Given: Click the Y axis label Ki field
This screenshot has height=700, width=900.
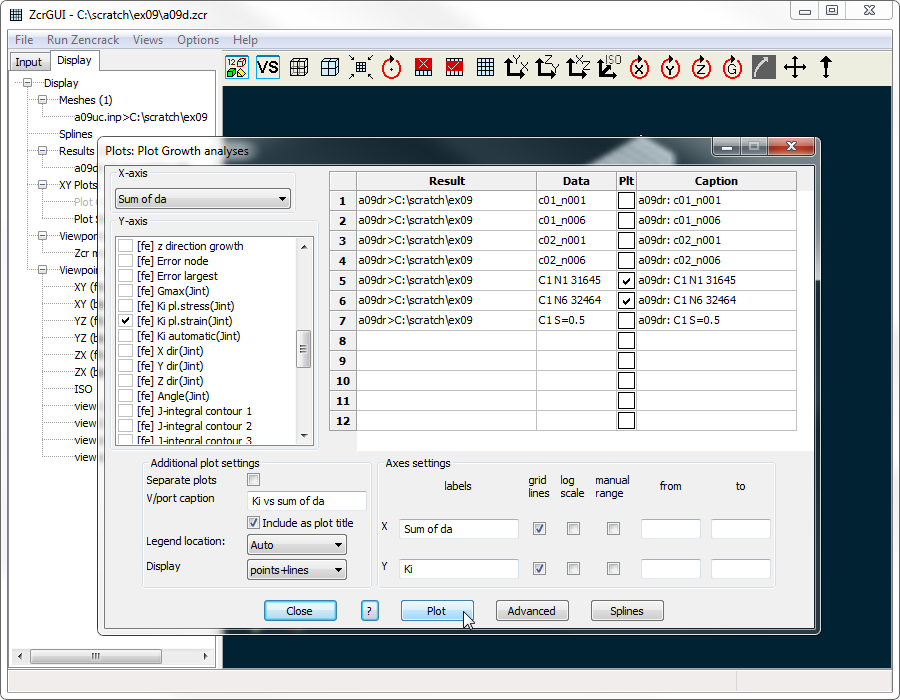Looking at the screenshot, I should 459,569.
